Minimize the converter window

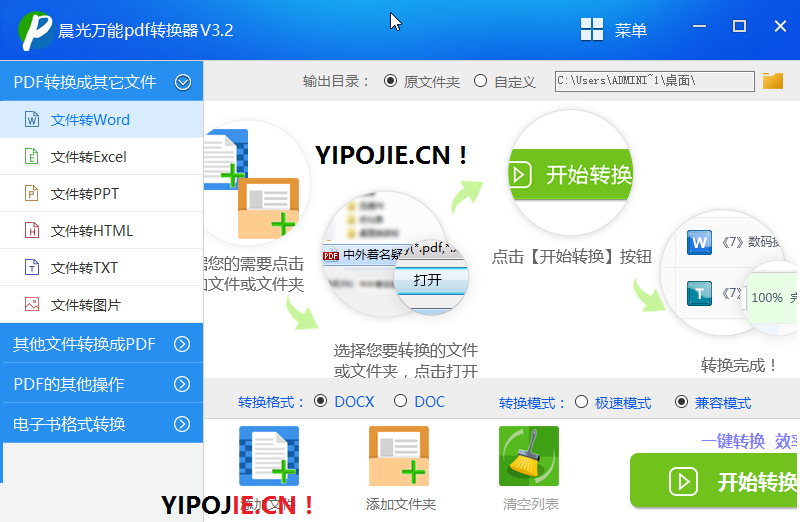699,26
